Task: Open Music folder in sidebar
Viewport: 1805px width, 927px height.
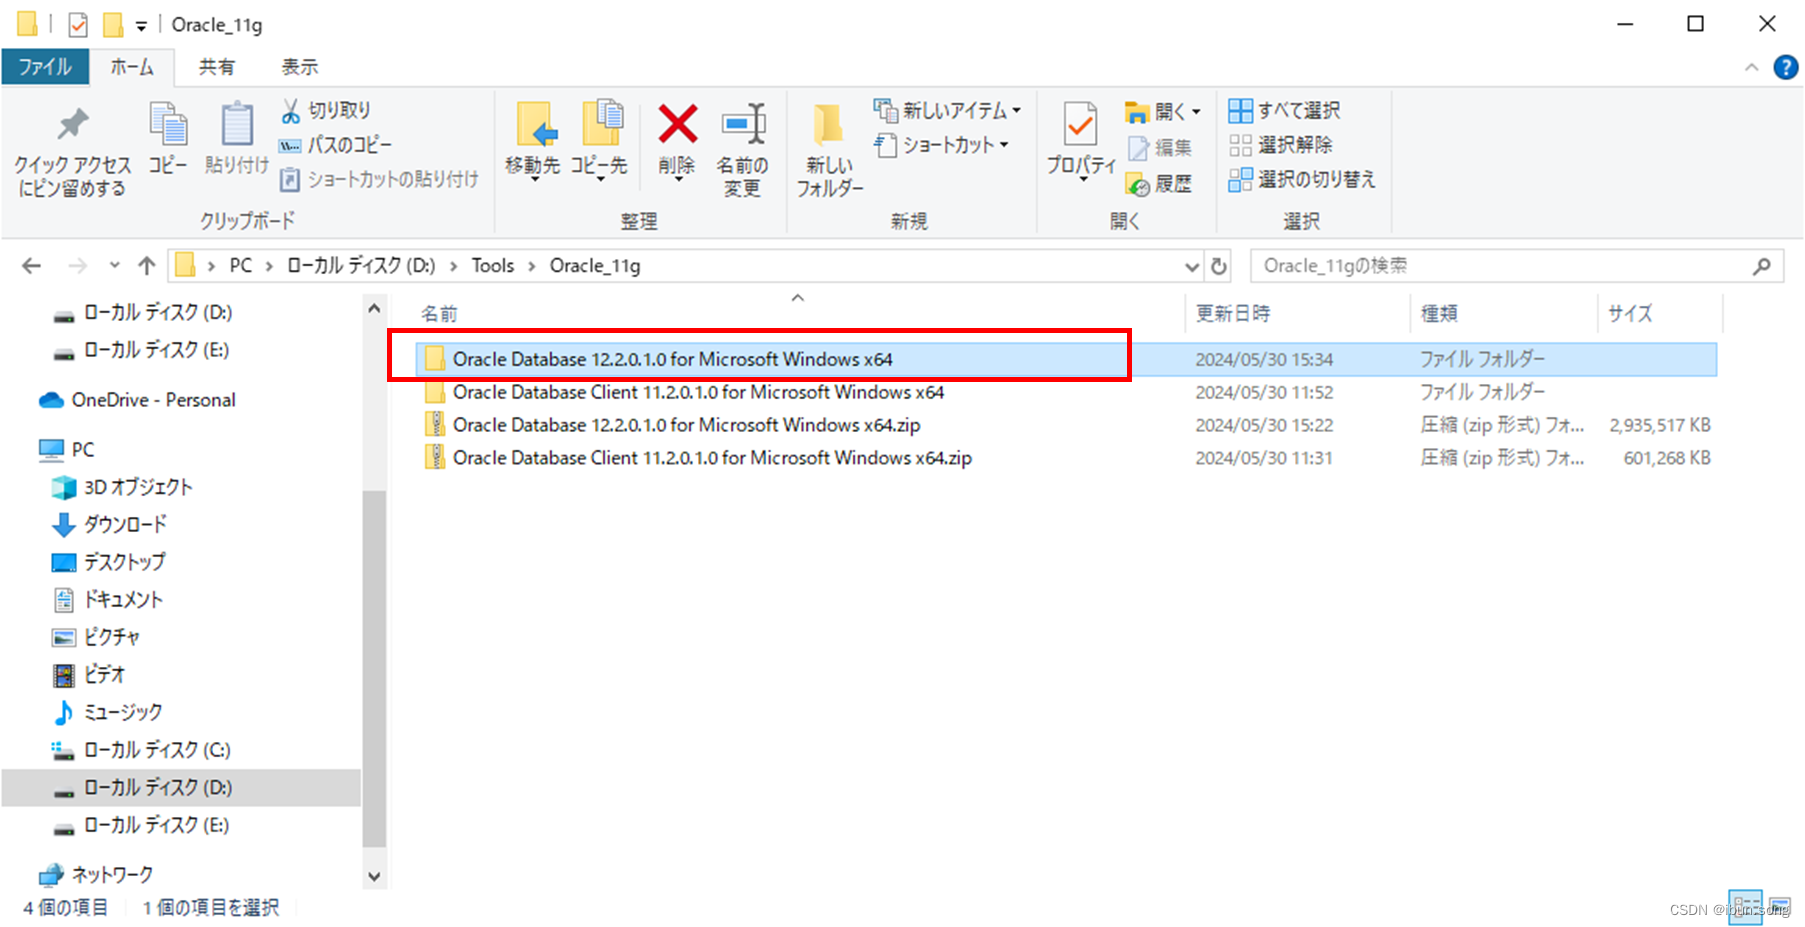Action: (x=106, y=712)
